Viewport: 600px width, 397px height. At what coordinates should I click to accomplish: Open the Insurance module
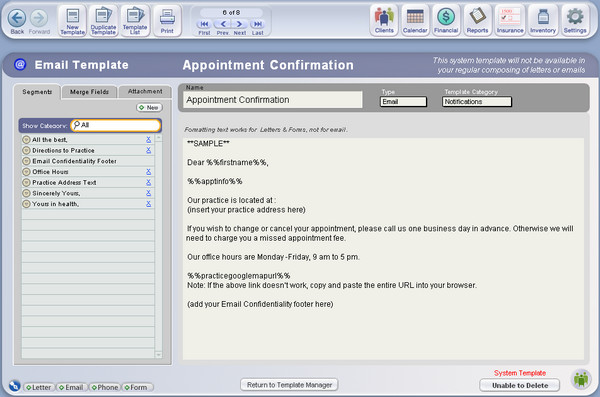click(510, 20)
